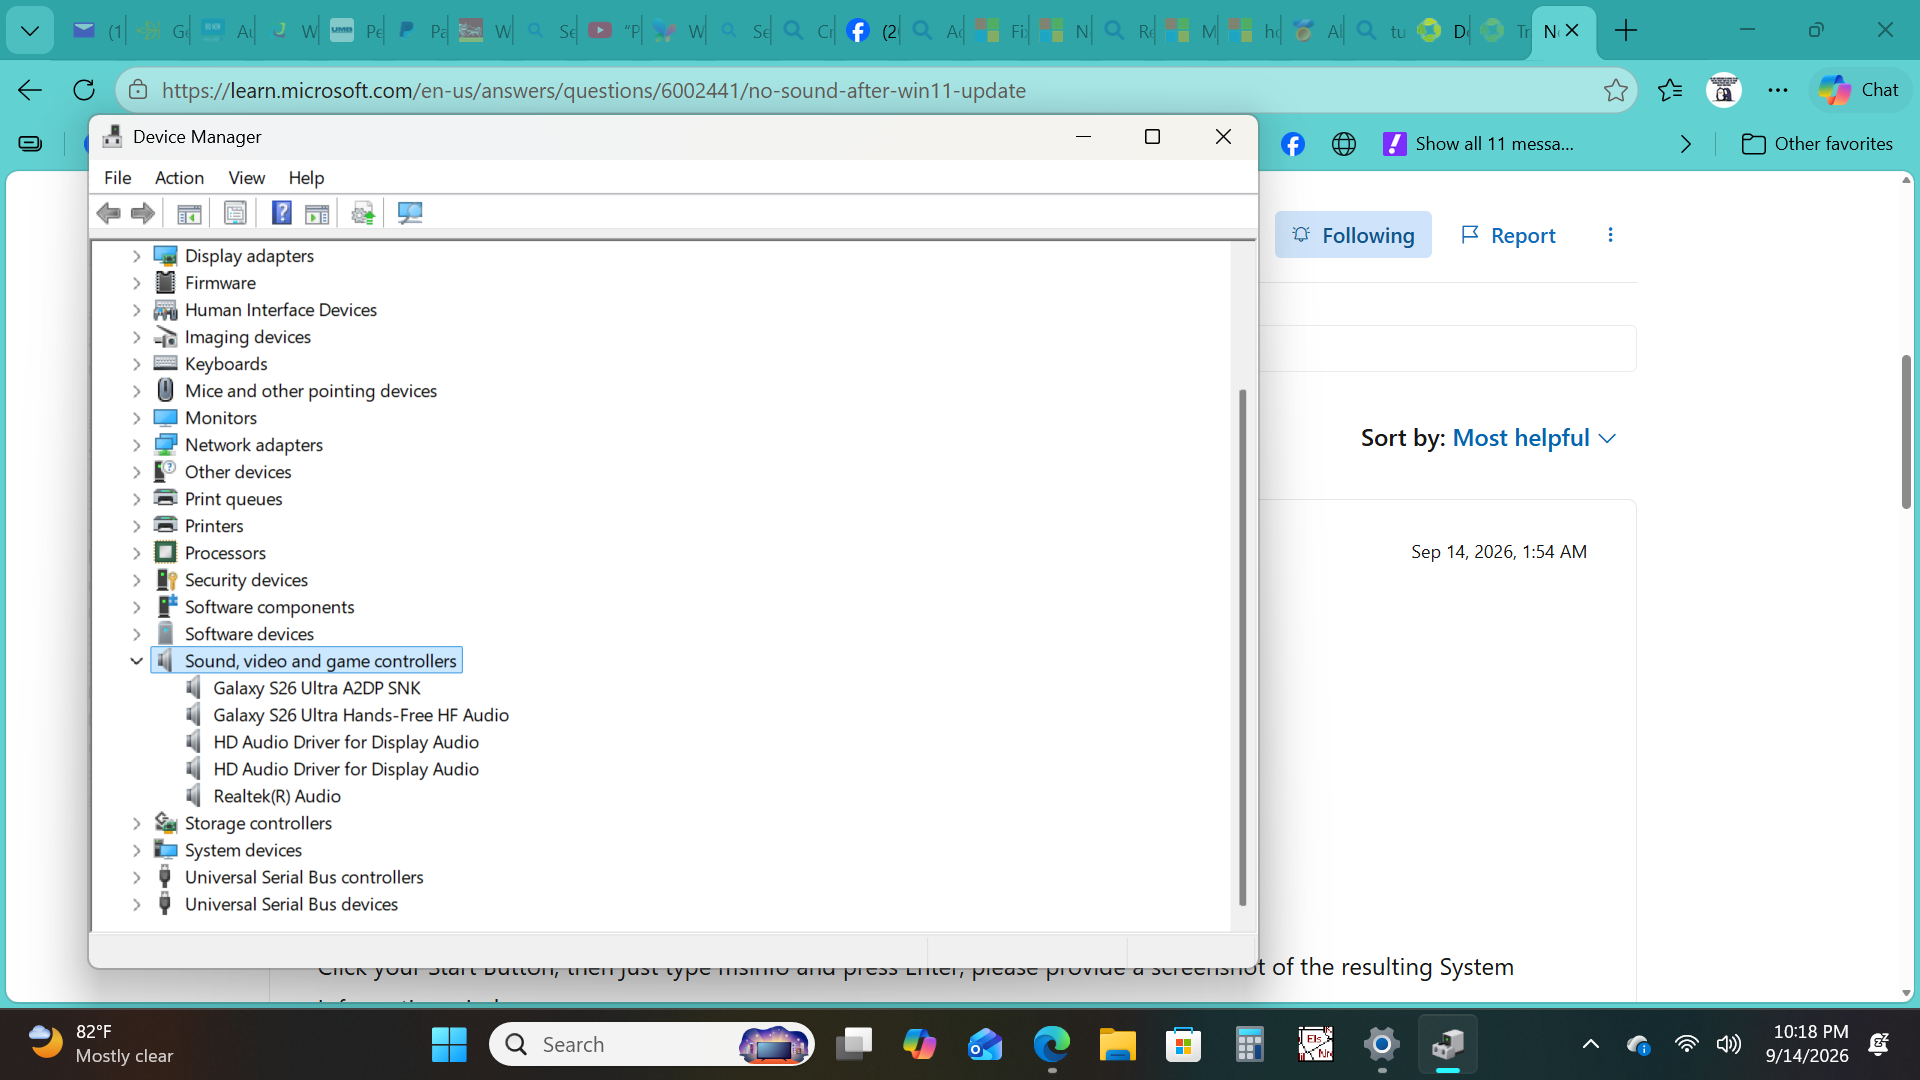Click the Keyboards category icon
The height and width of the screenshot is (1080, 1920).
[165, 364]
